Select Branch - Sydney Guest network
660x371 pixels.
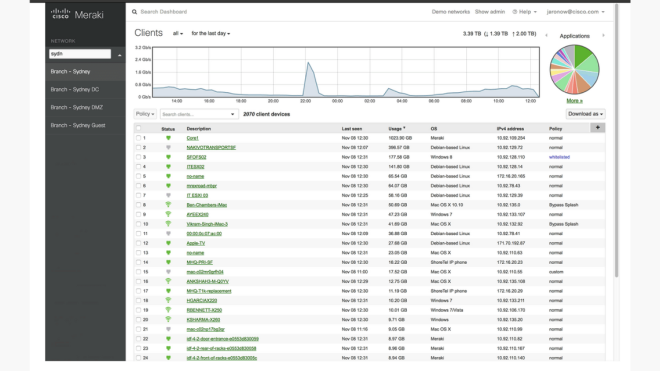click(x=85, y=125)
